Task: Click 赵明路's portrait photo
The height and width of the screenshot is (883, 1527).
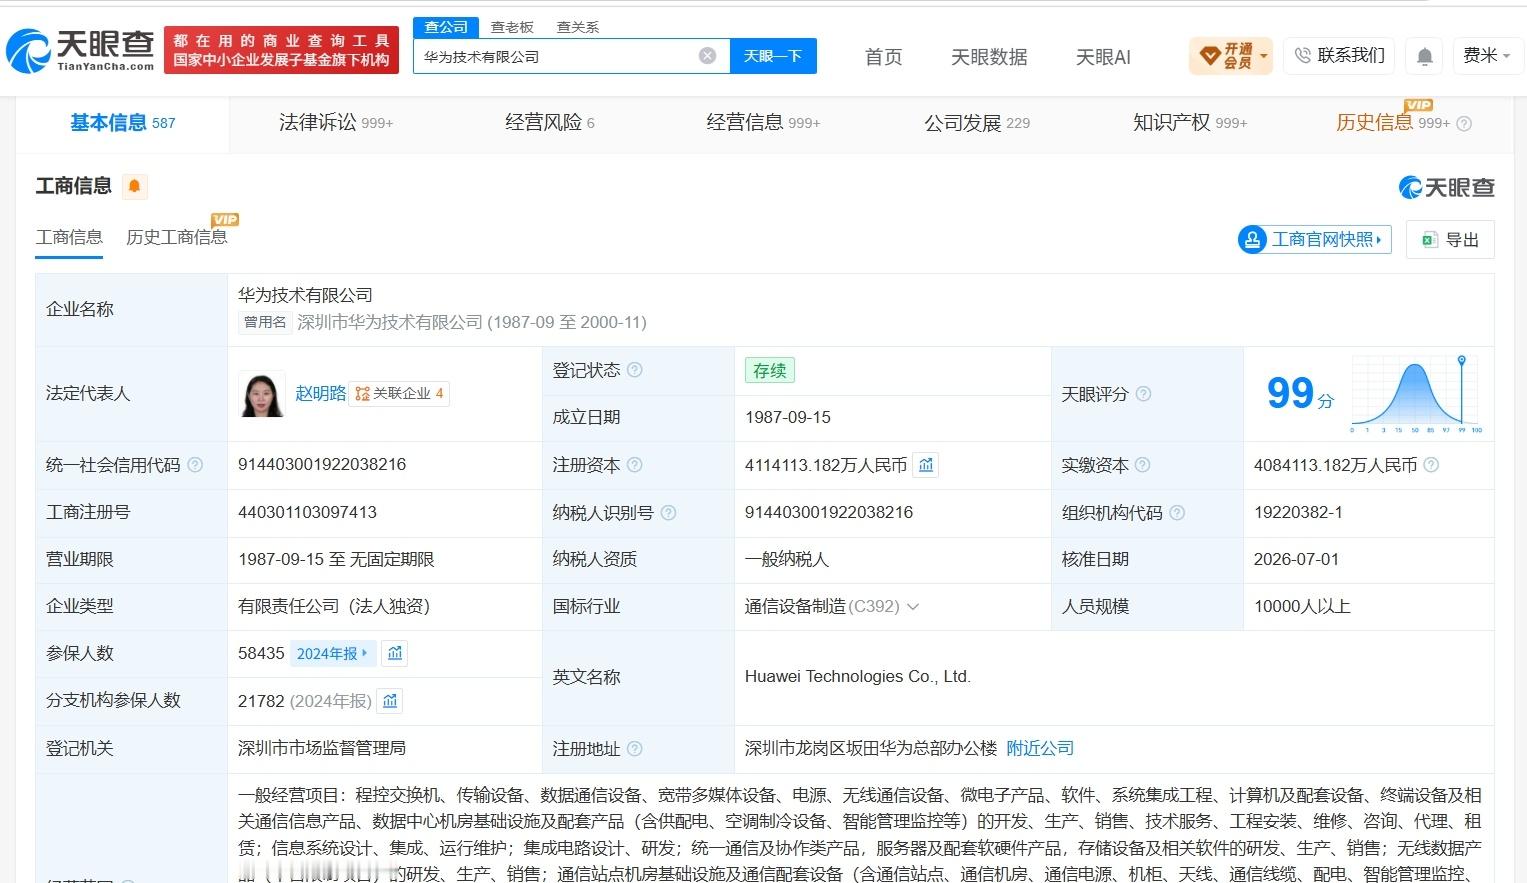Action: pyautogui.click(x=263, y=394)
